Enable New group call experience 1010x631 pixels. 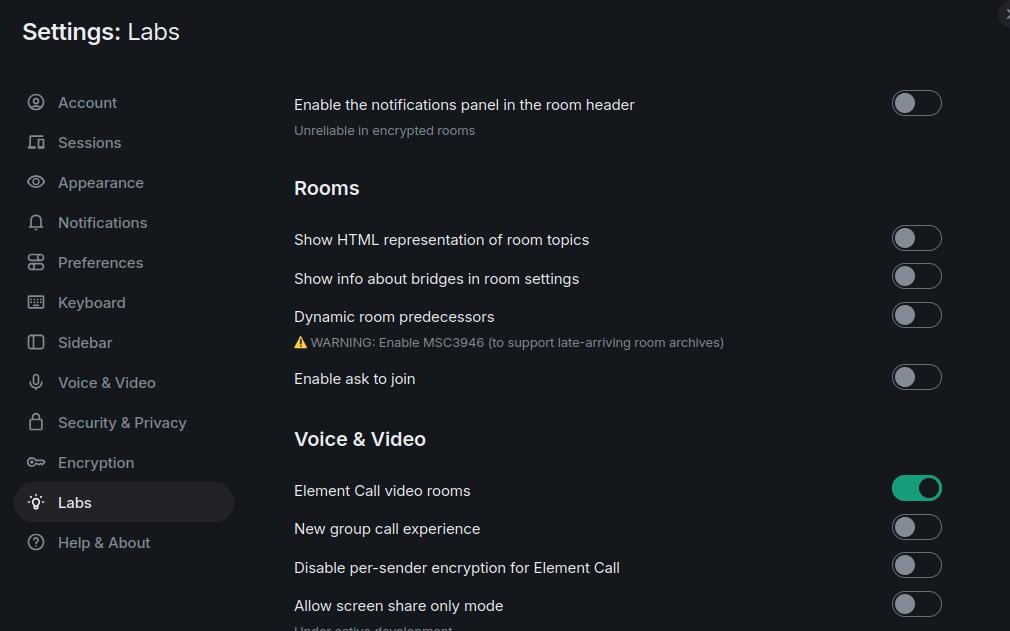pyautogui.click(x=916, y=527)
